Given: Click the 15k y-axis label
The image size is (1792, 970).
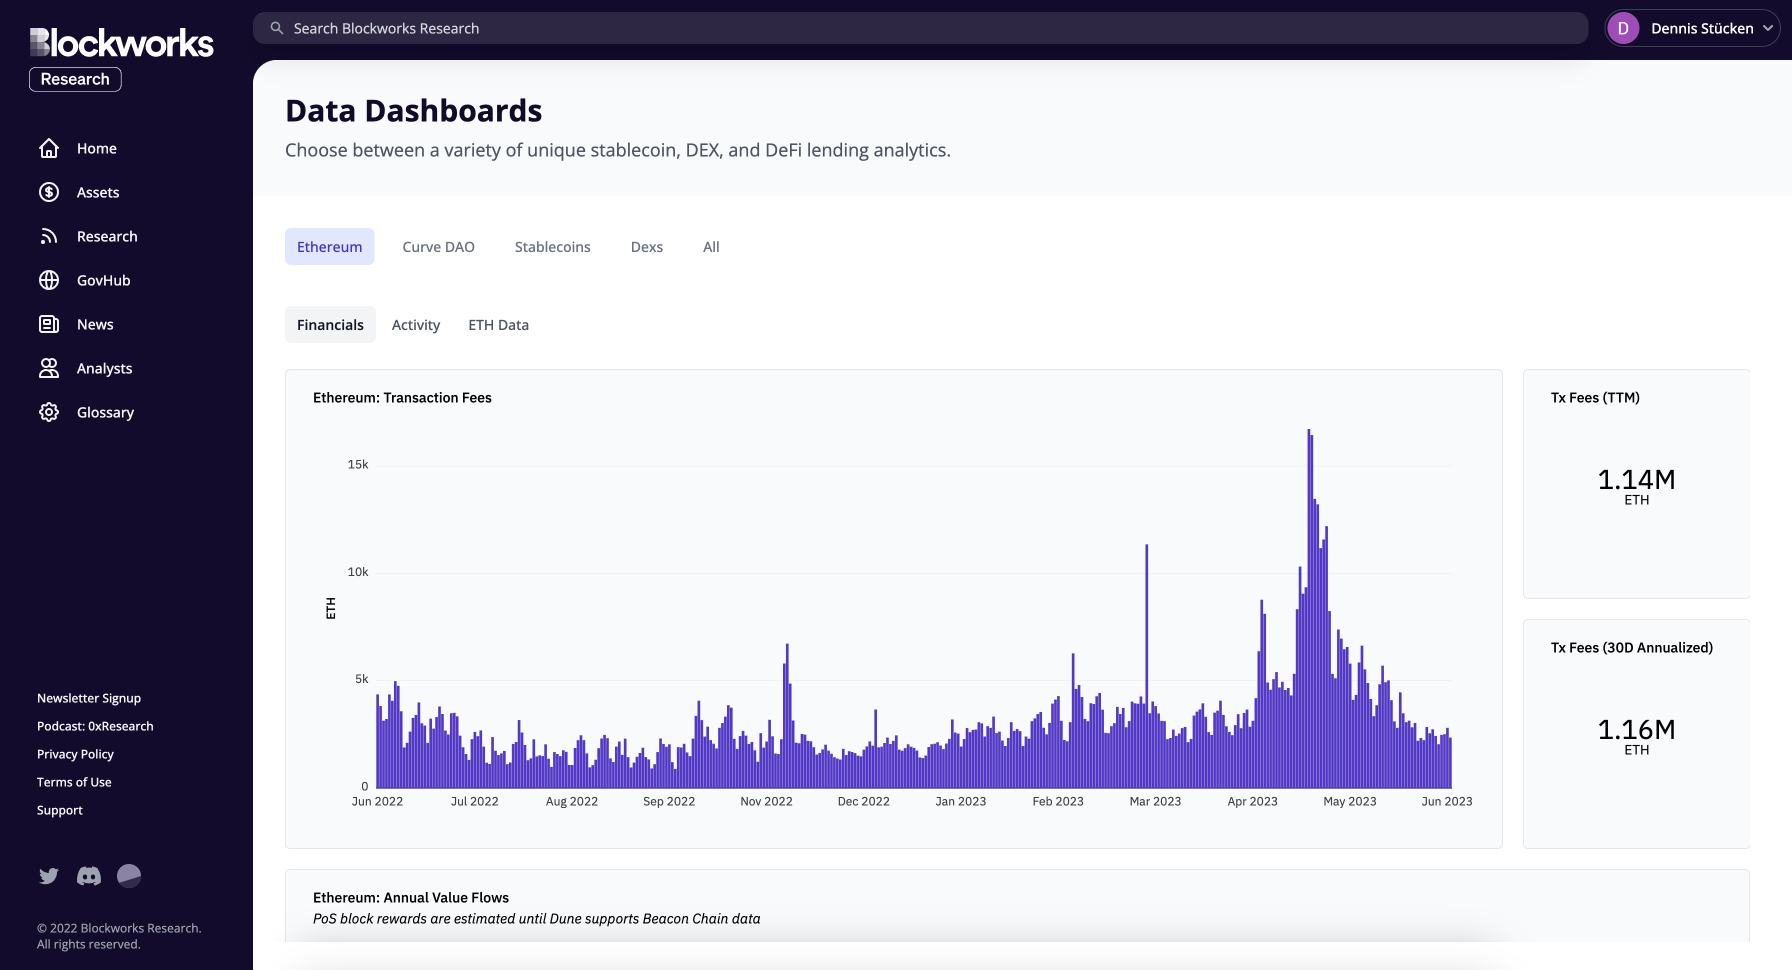Looking at the screenshot, I should (x=358, y=464).
